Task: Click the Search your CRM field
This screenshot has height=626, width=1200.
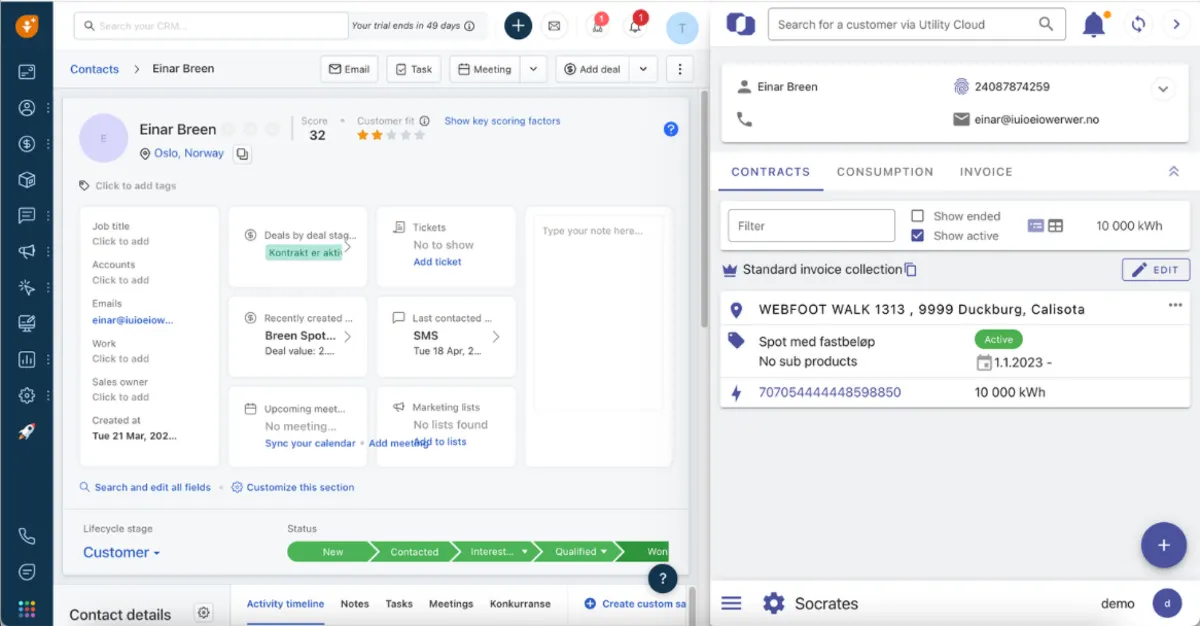Action: click(x=212, y=26)
